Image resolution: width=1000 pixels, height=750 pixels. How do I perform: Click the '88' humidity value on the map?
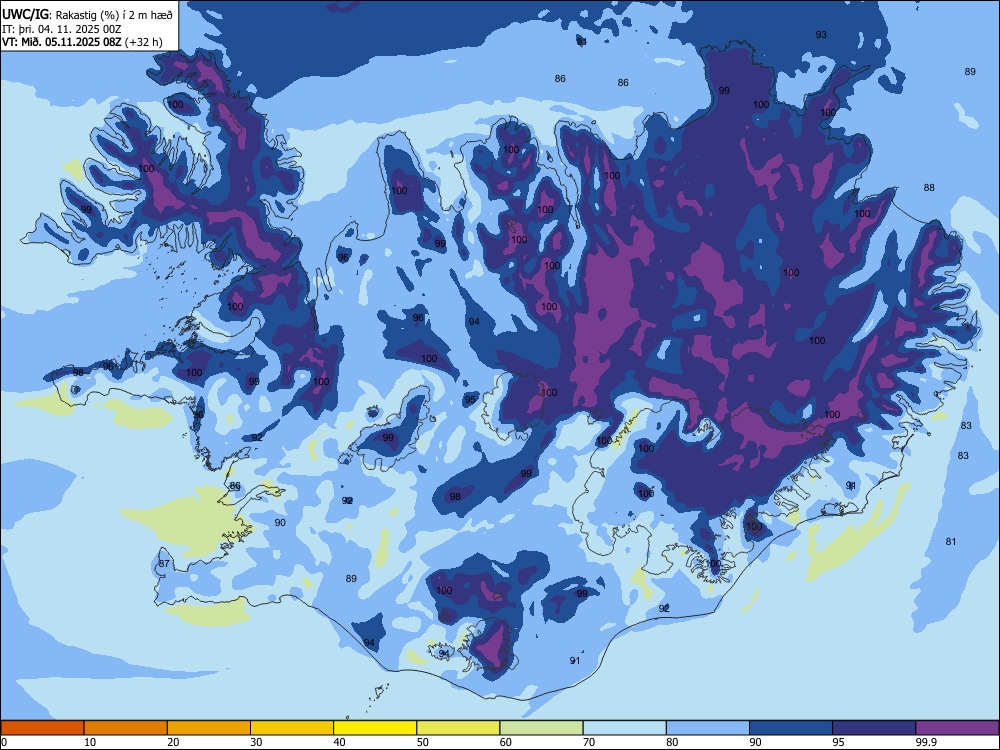929,188
